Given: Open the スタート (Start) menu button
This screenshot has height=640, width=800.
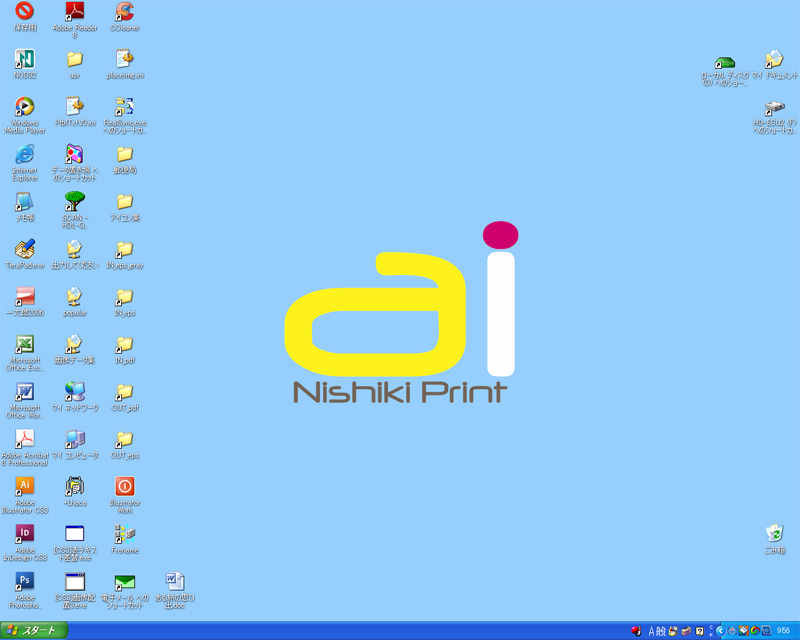Looking at the screenshot, I should [34, 630].
